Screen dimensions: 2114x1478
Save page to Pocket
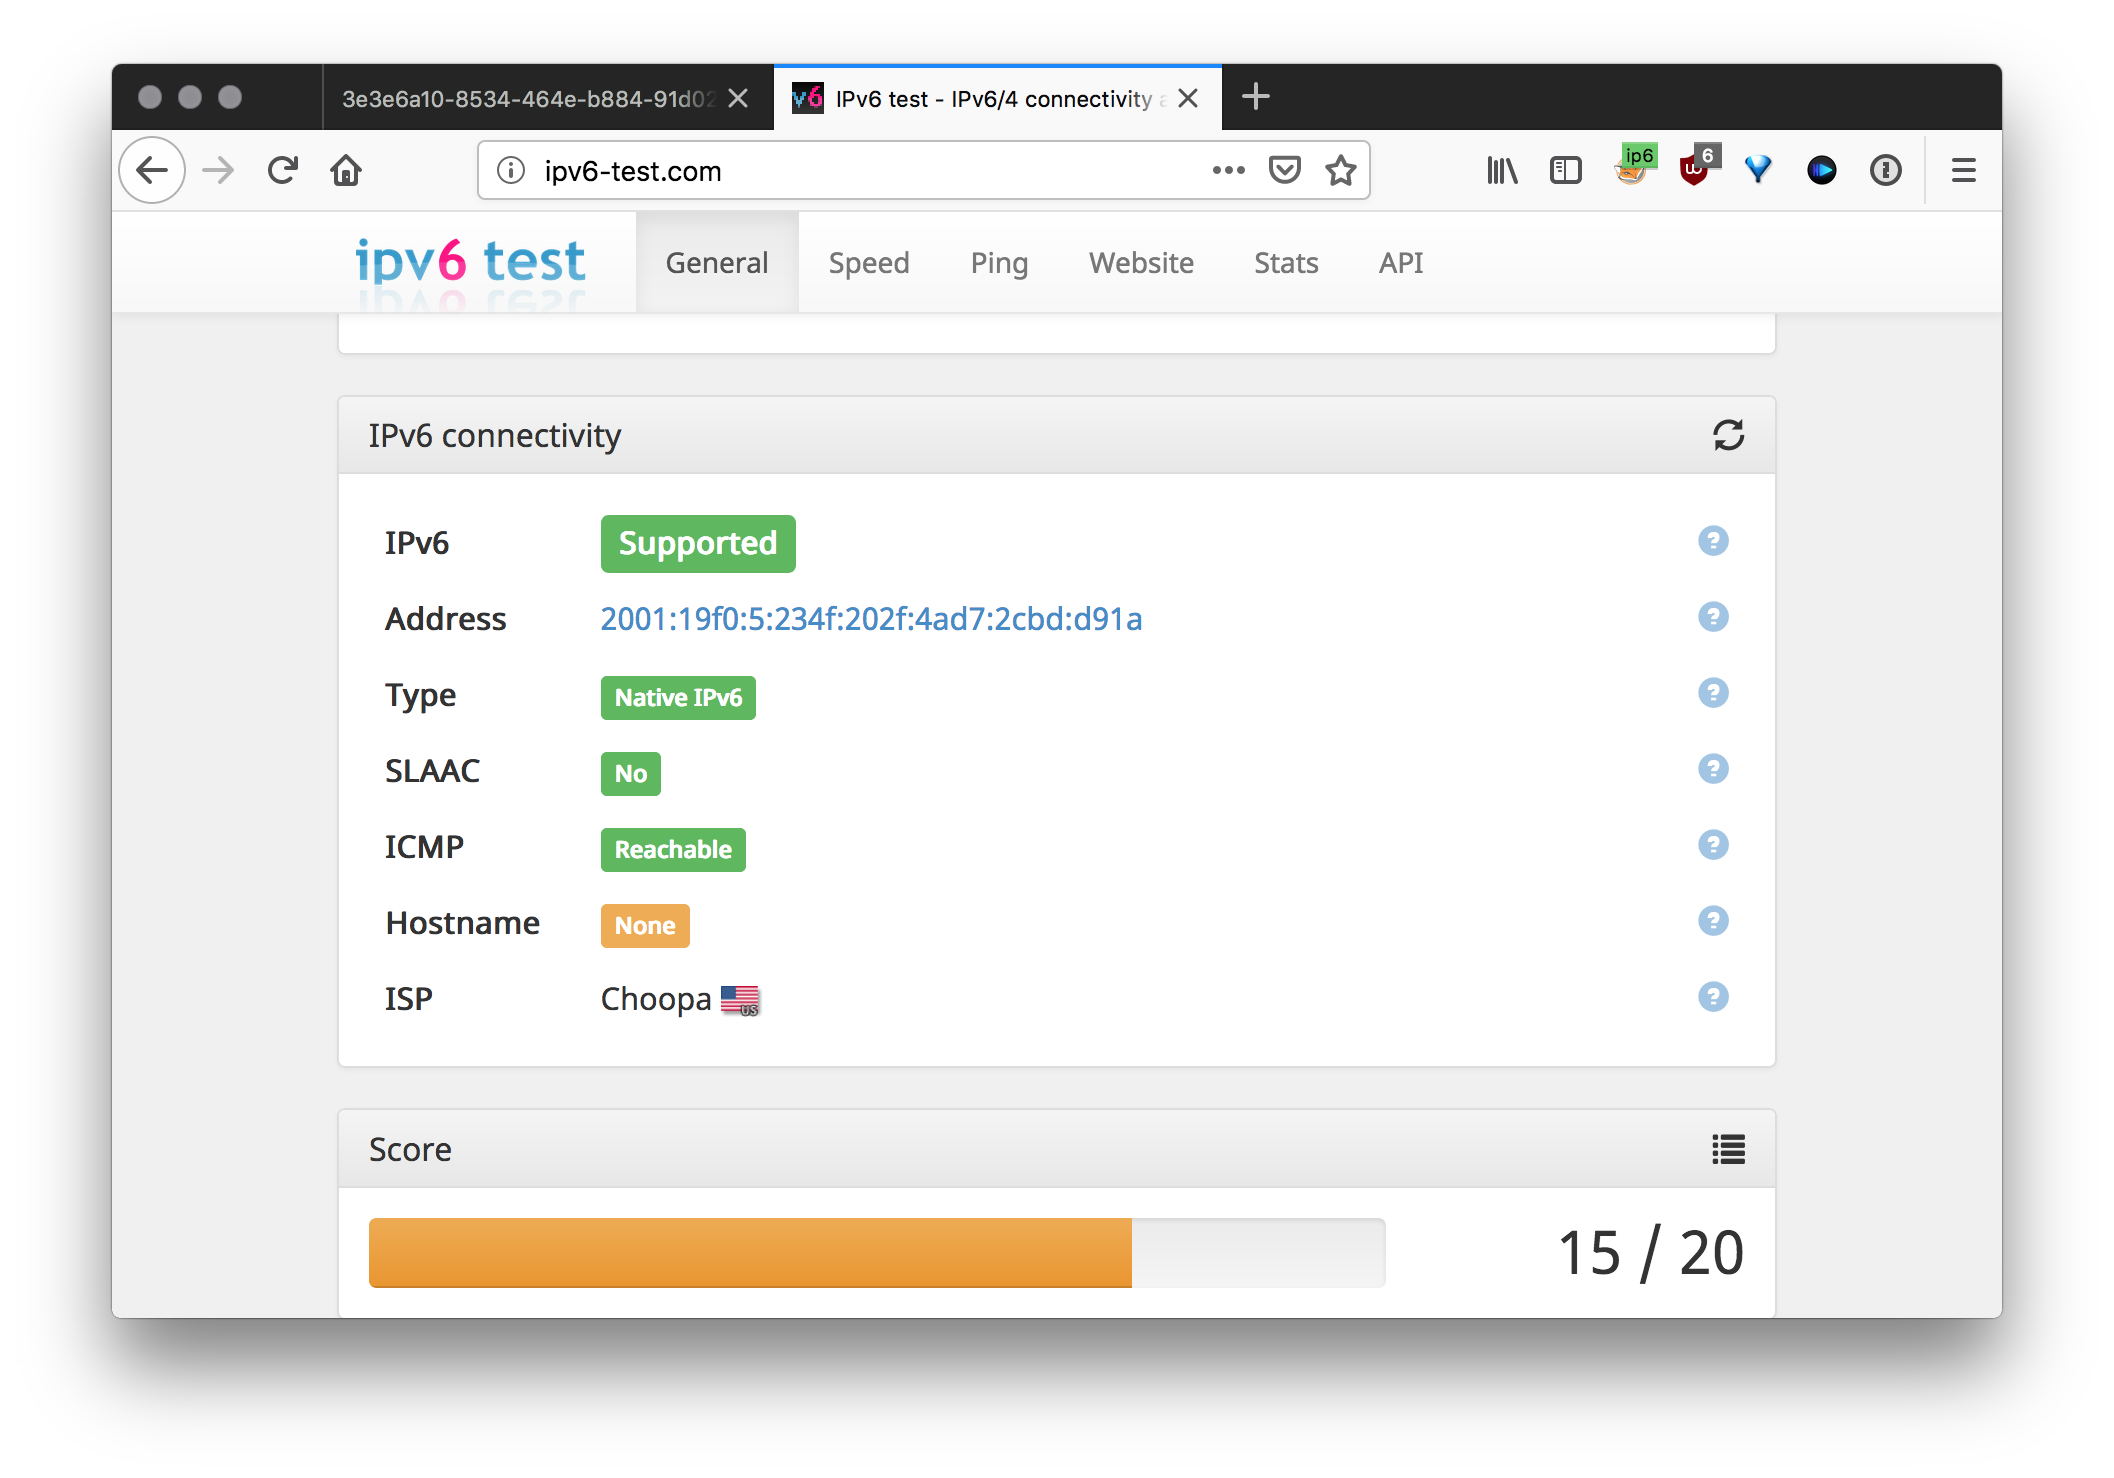pos(1284,170)
